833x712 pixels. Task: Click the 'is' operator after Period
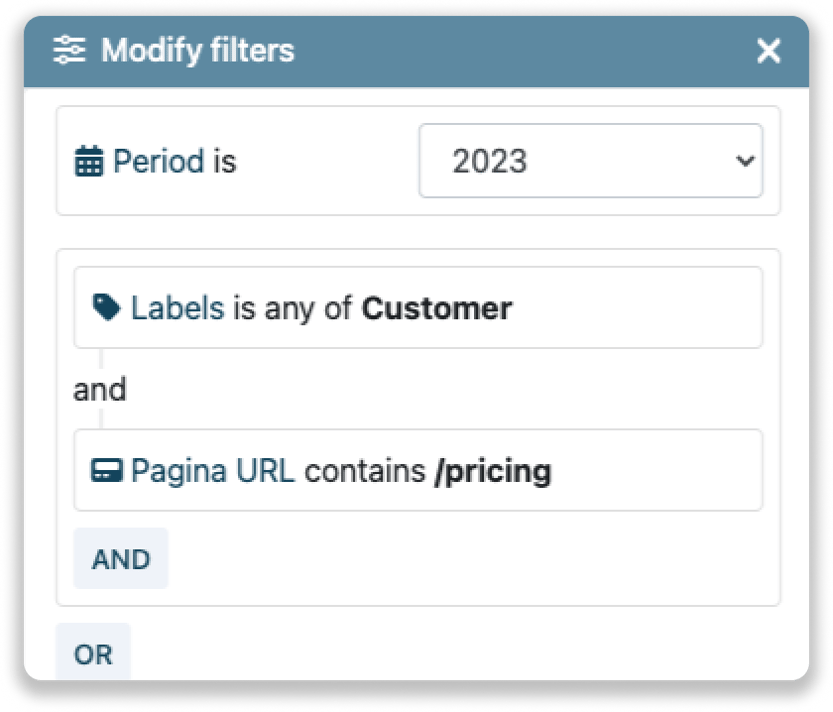pyautogui.click(x=224, y=161)
